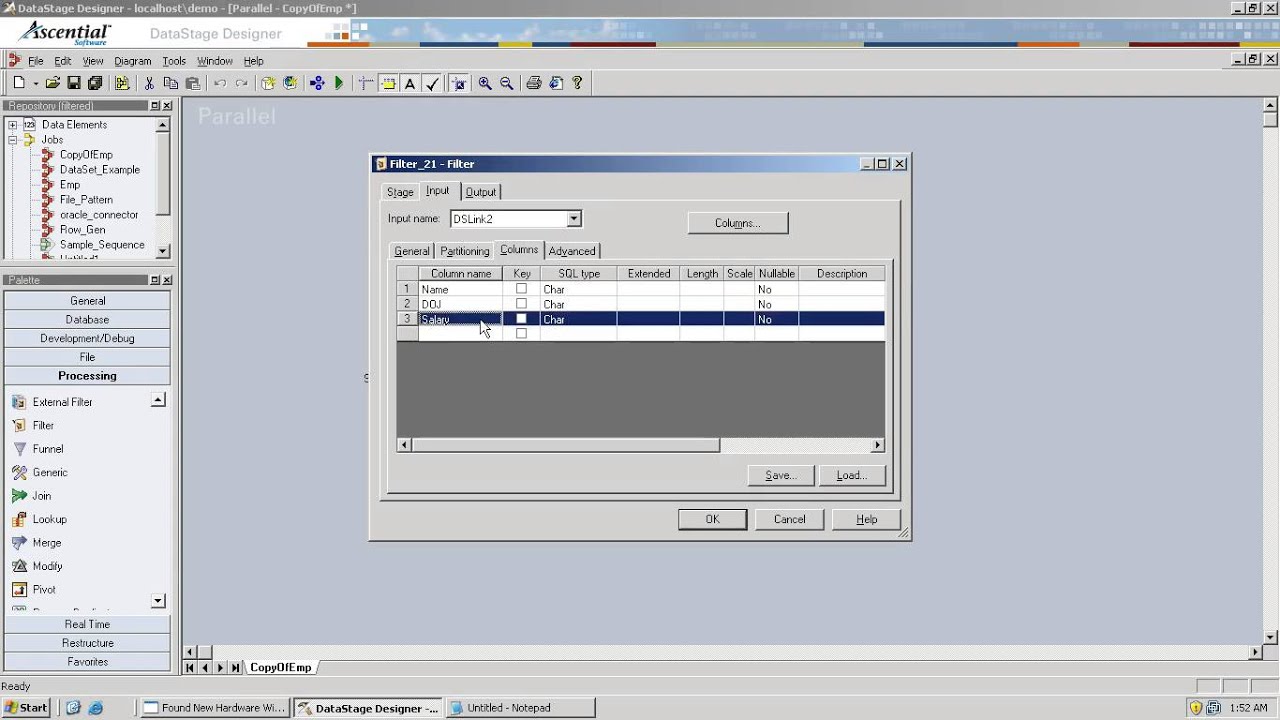Click the Annotation 'A' toolbar icon
Screen dimensions: 1280x720
410,84
